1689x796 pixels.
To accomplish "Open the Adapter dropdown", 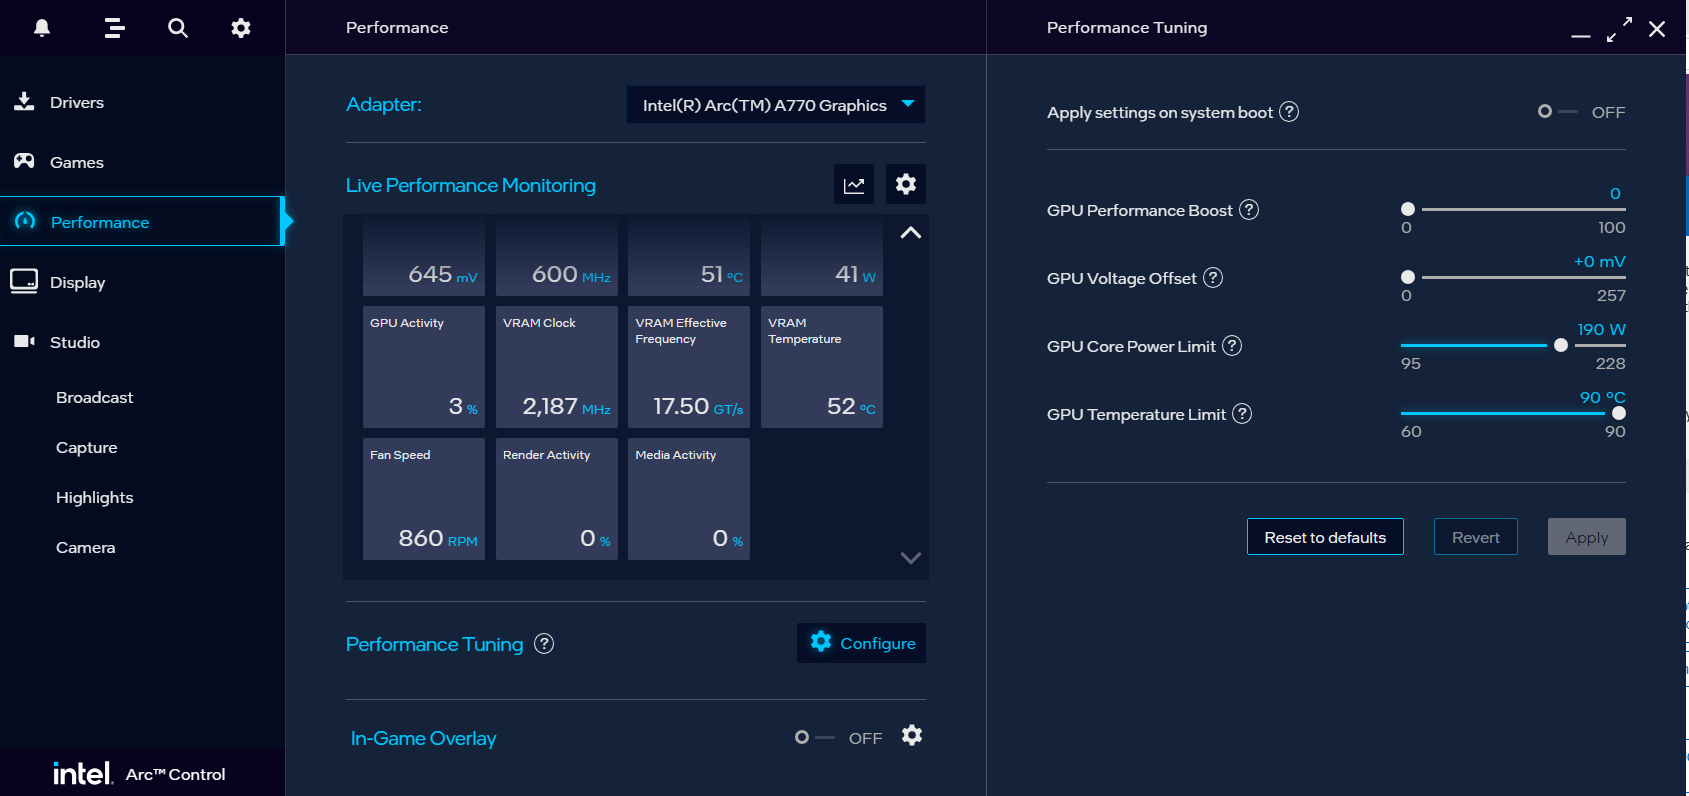I will coord(776,105).
